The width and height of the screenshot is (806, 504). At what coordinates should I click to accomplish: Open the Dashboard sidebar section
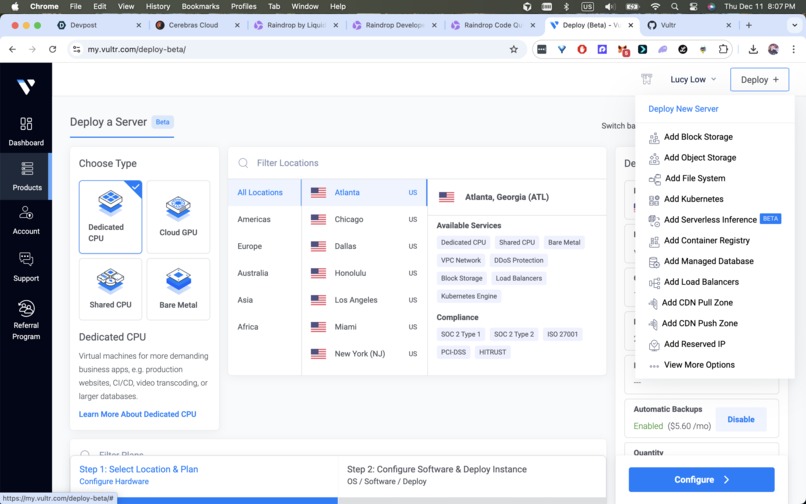[x=26, y=132]
